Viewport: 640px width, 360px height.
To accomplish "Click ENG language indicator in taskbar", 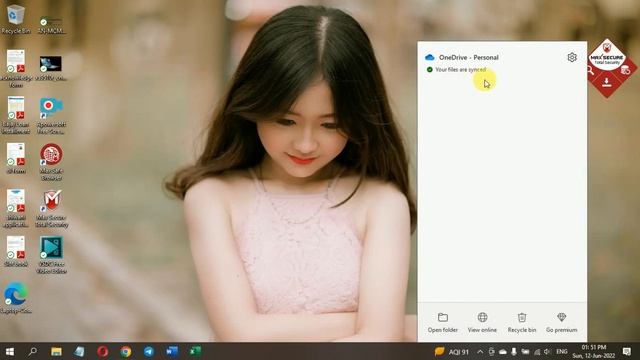I will [x=562, y=351].
